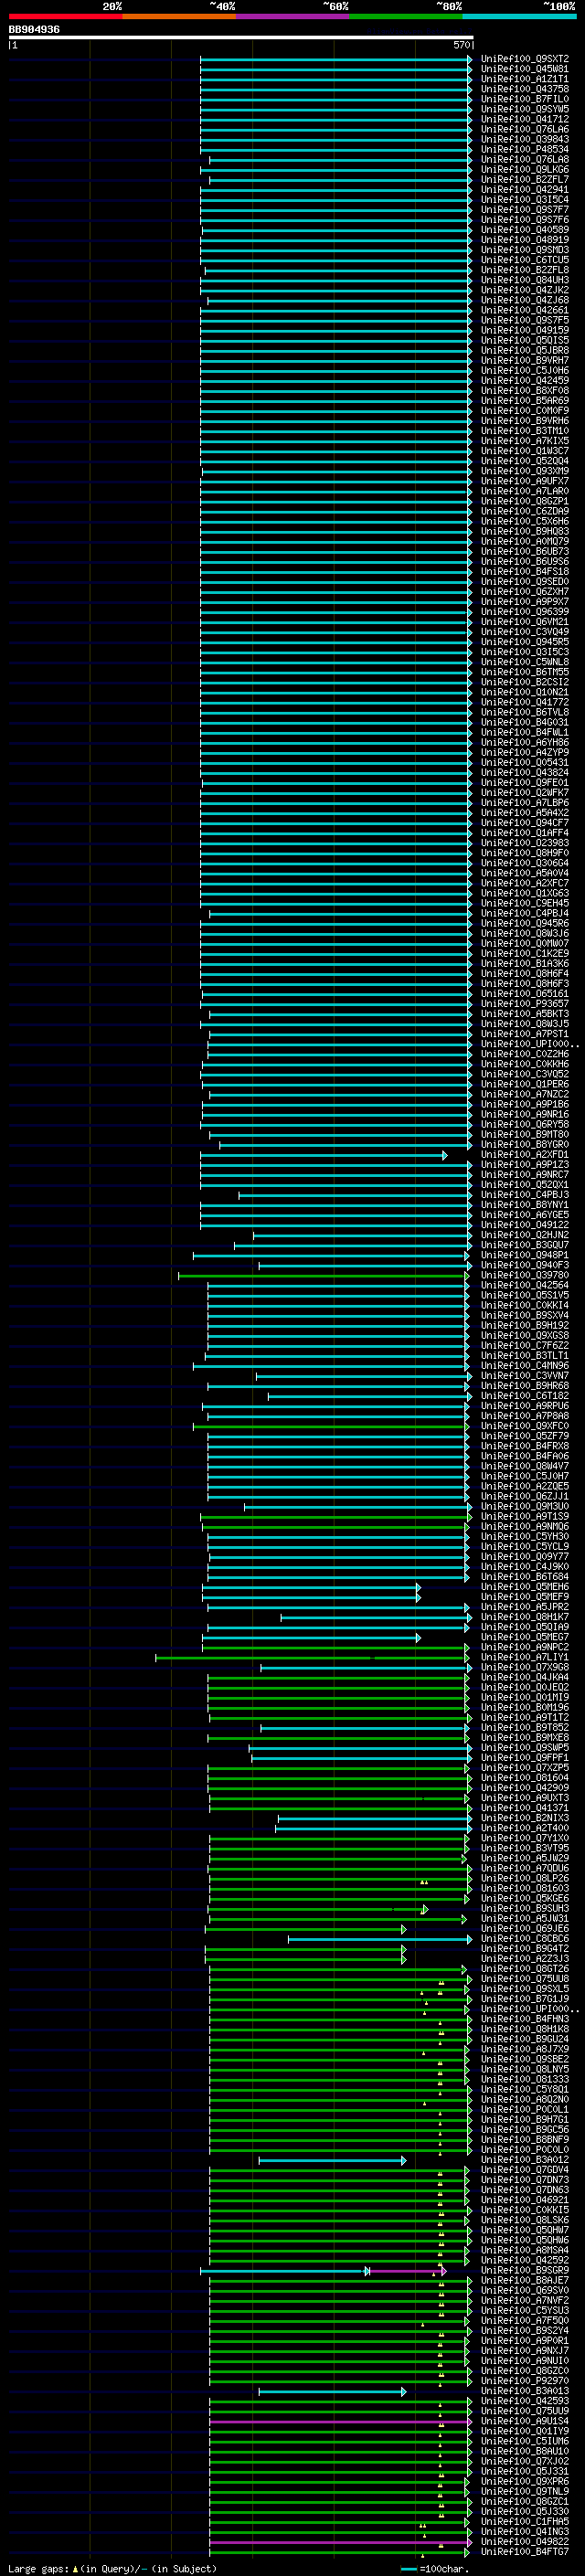Open hit UniRef100_Q9LKG6
The height and width of the screenshot is (2576, 585).
coord(525,170)
